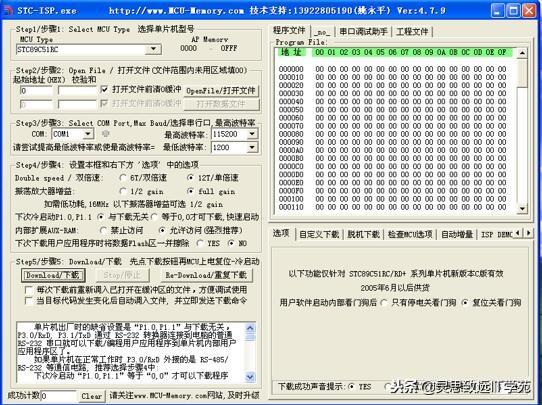Click the OpenFile button

pos(221,91)
